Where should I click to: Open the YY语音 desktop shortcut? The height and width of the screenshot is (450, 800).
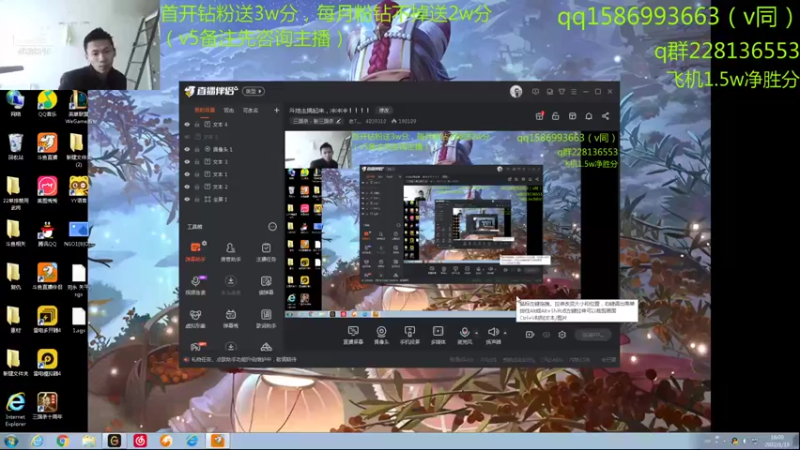79,191
